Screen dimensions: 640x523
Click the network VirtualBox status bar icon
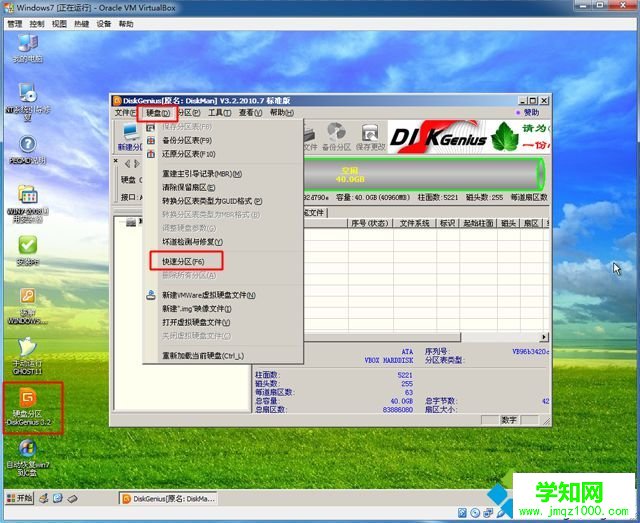[488, 513]
